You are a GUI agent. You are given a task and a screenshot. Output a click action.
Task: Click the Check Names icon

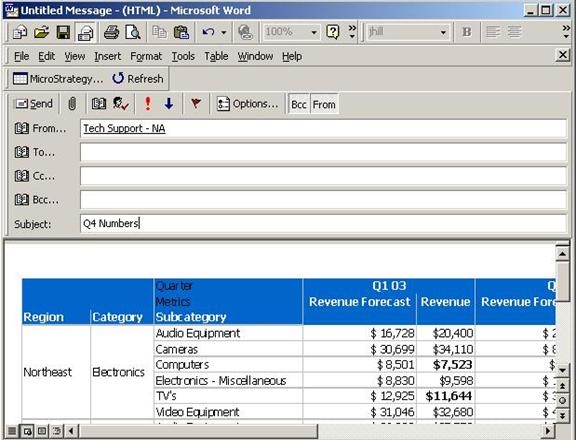120,104
